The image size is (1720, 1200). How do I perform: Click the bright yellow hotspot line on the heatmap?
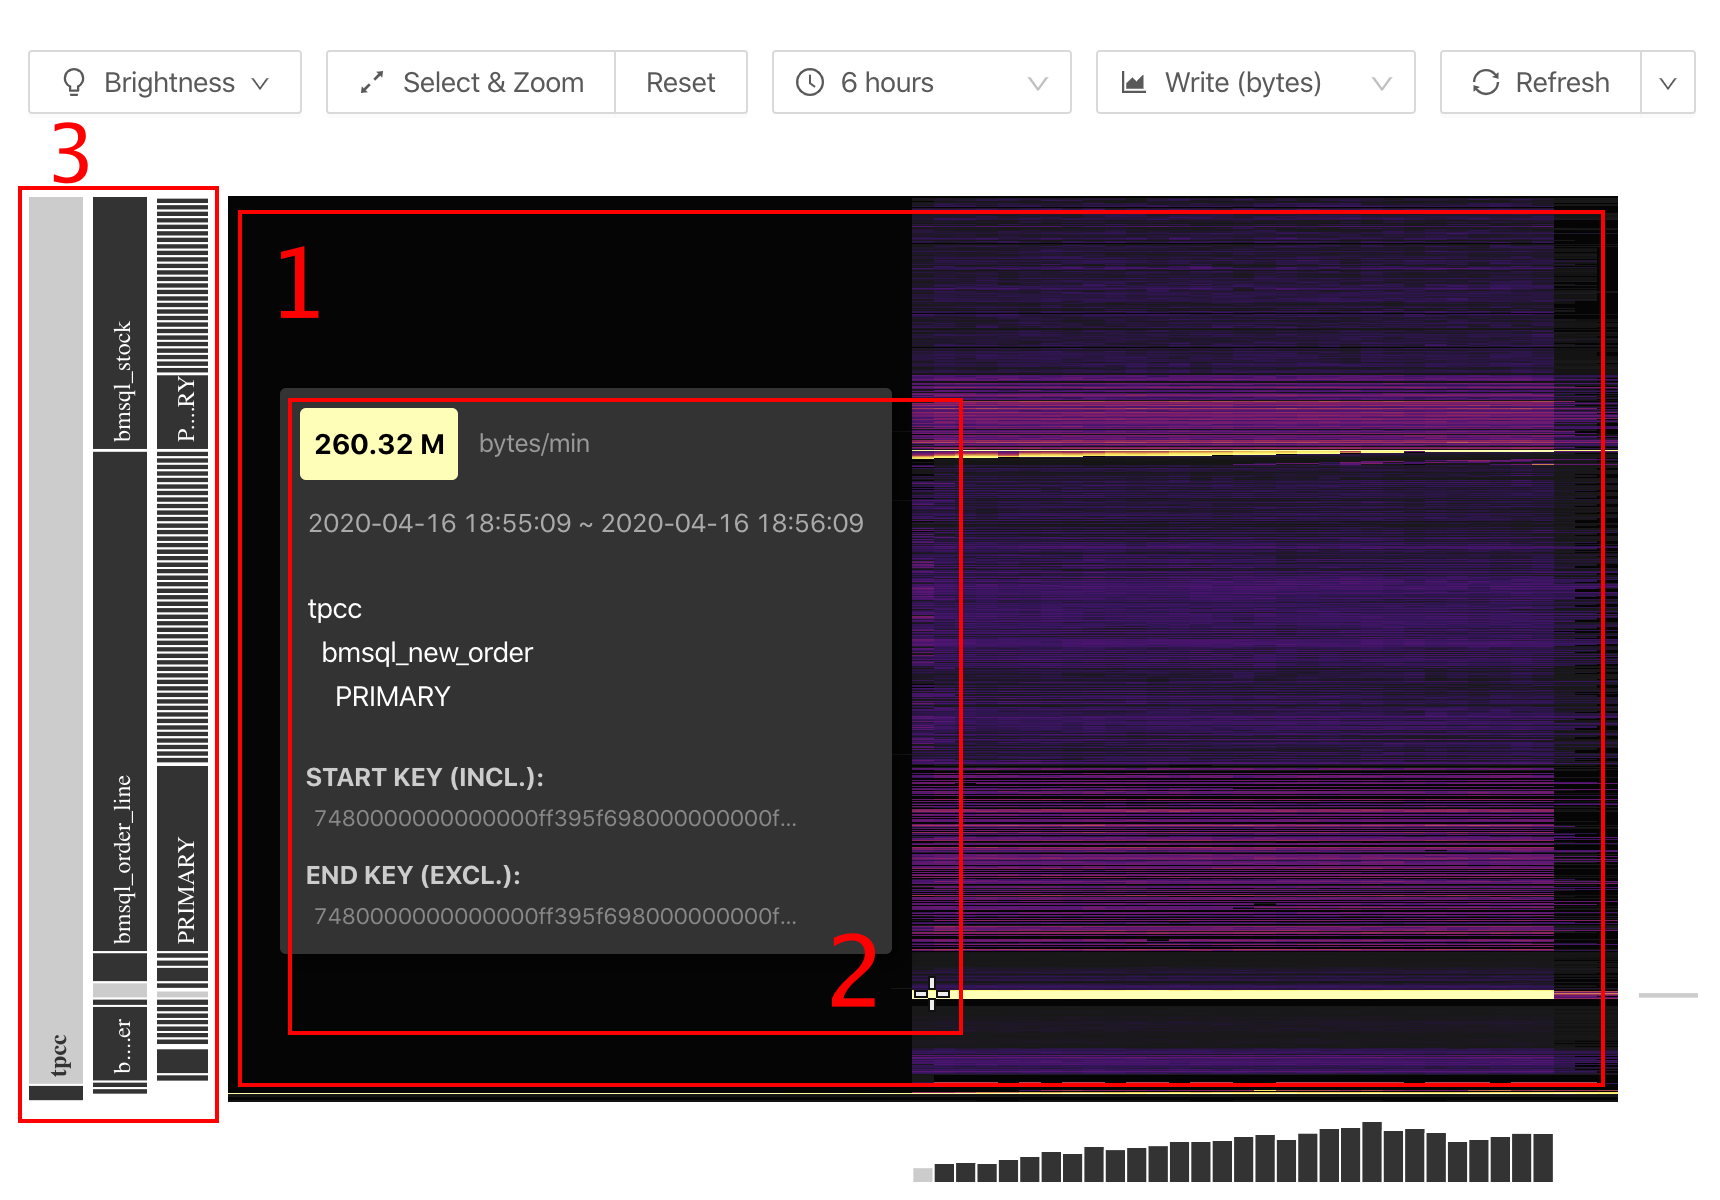coord(1250,994)
